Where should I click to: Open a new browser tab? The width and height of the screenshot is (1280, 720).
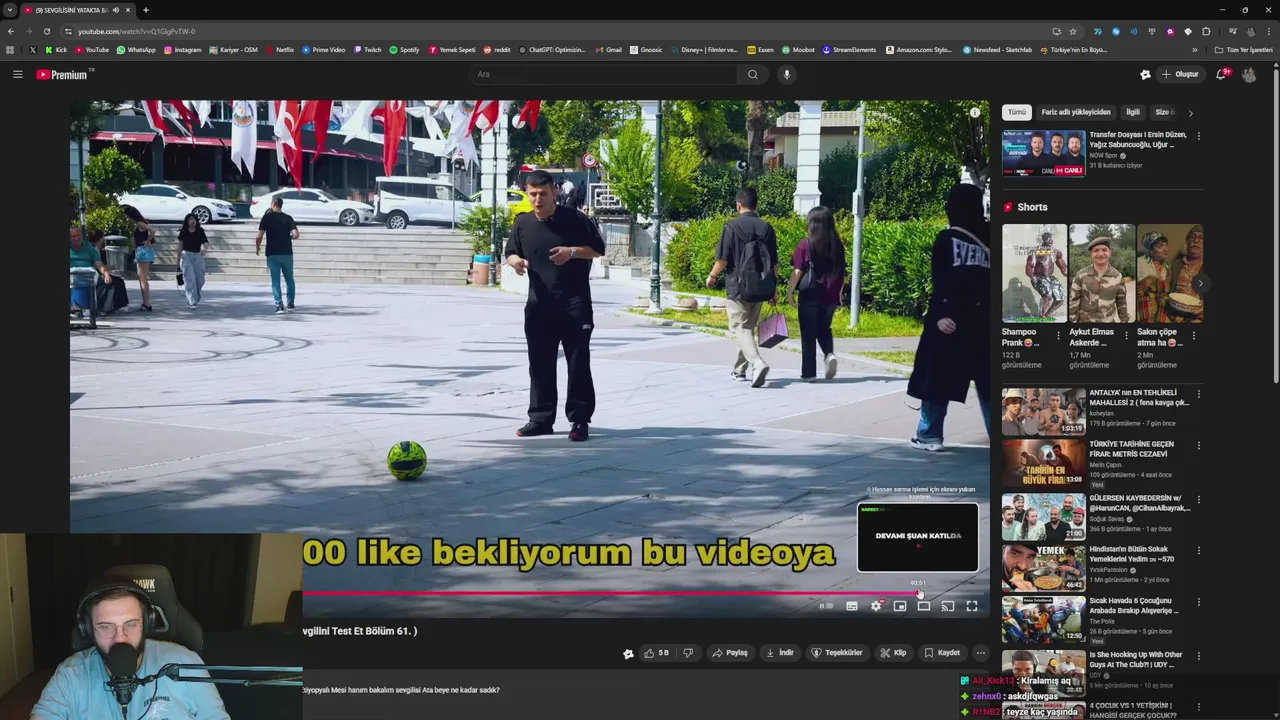(146, 10)
